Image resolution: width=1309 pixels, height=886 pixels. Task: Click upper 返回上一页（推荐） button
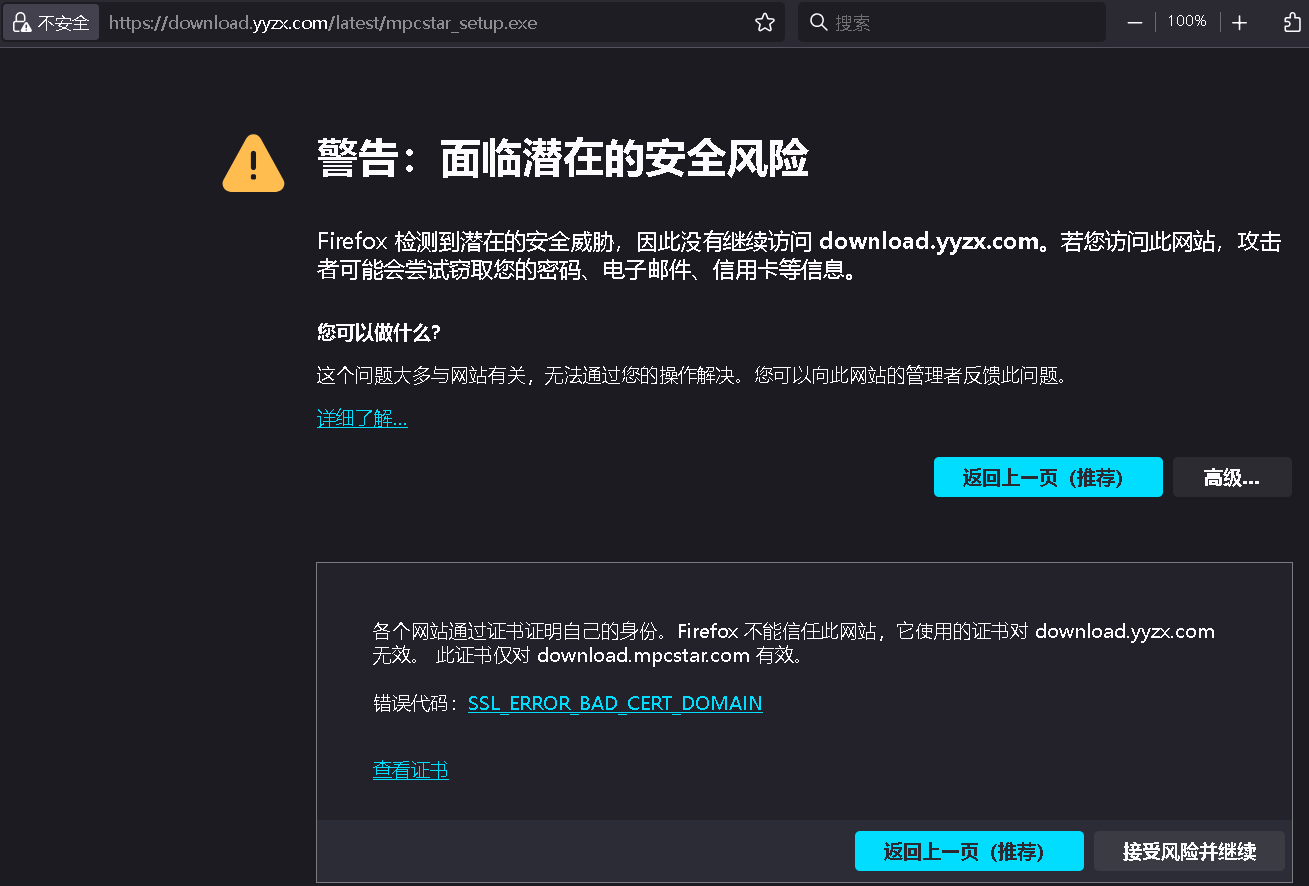coord(1048,477)
